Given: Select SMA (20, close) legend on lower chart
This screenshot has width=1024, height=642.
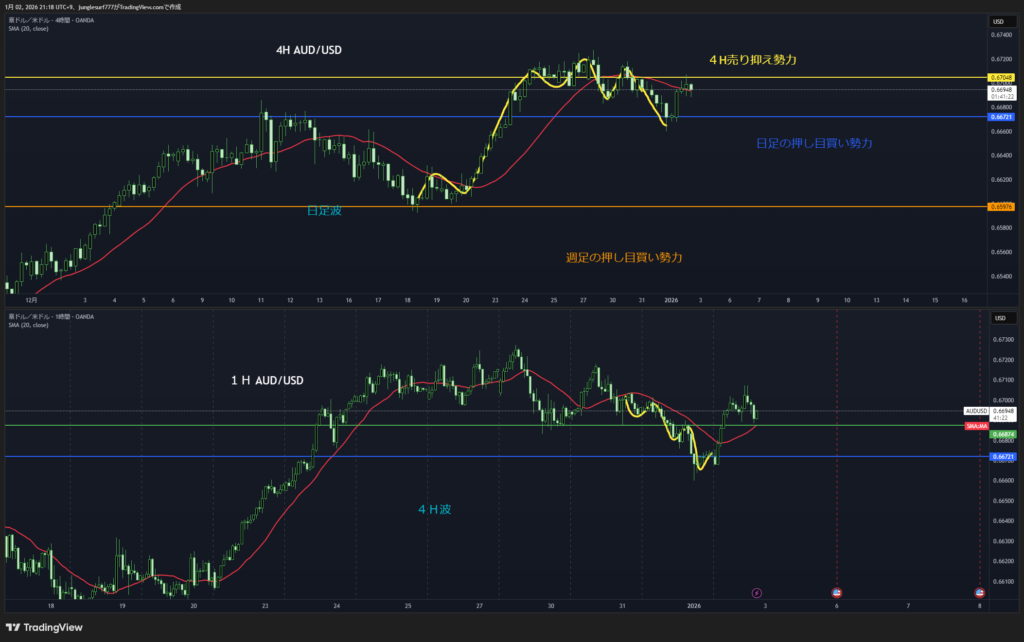Looking at the screenshot, I should click(28, 325).
